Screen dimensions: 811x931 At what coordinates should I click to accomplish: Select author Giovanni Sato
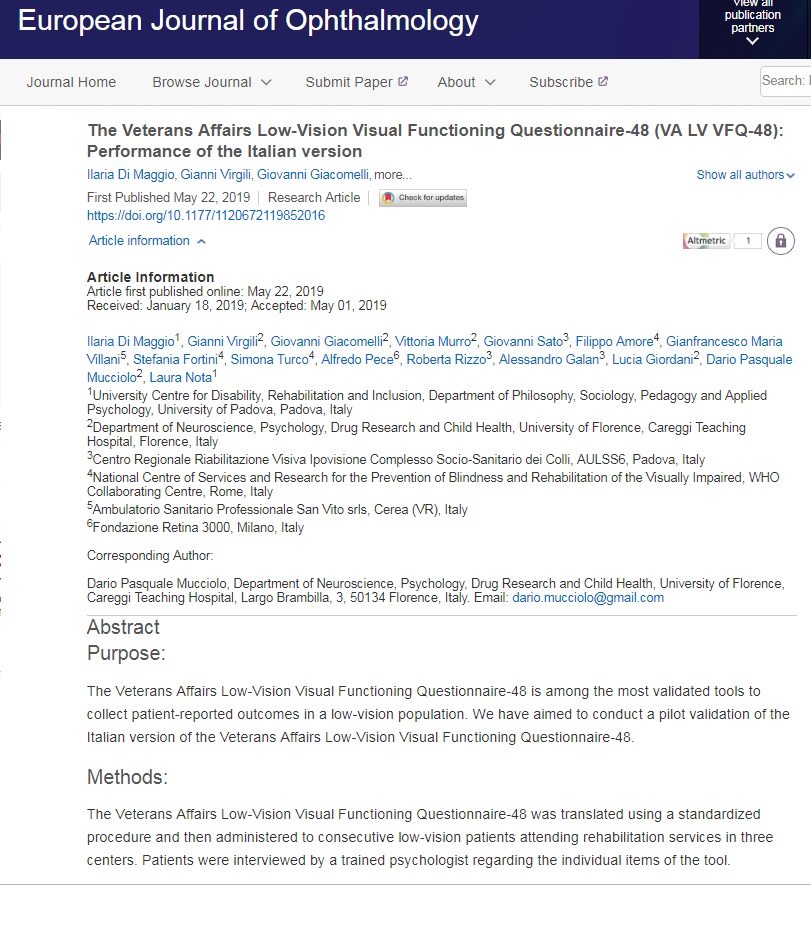pos(523,341)
